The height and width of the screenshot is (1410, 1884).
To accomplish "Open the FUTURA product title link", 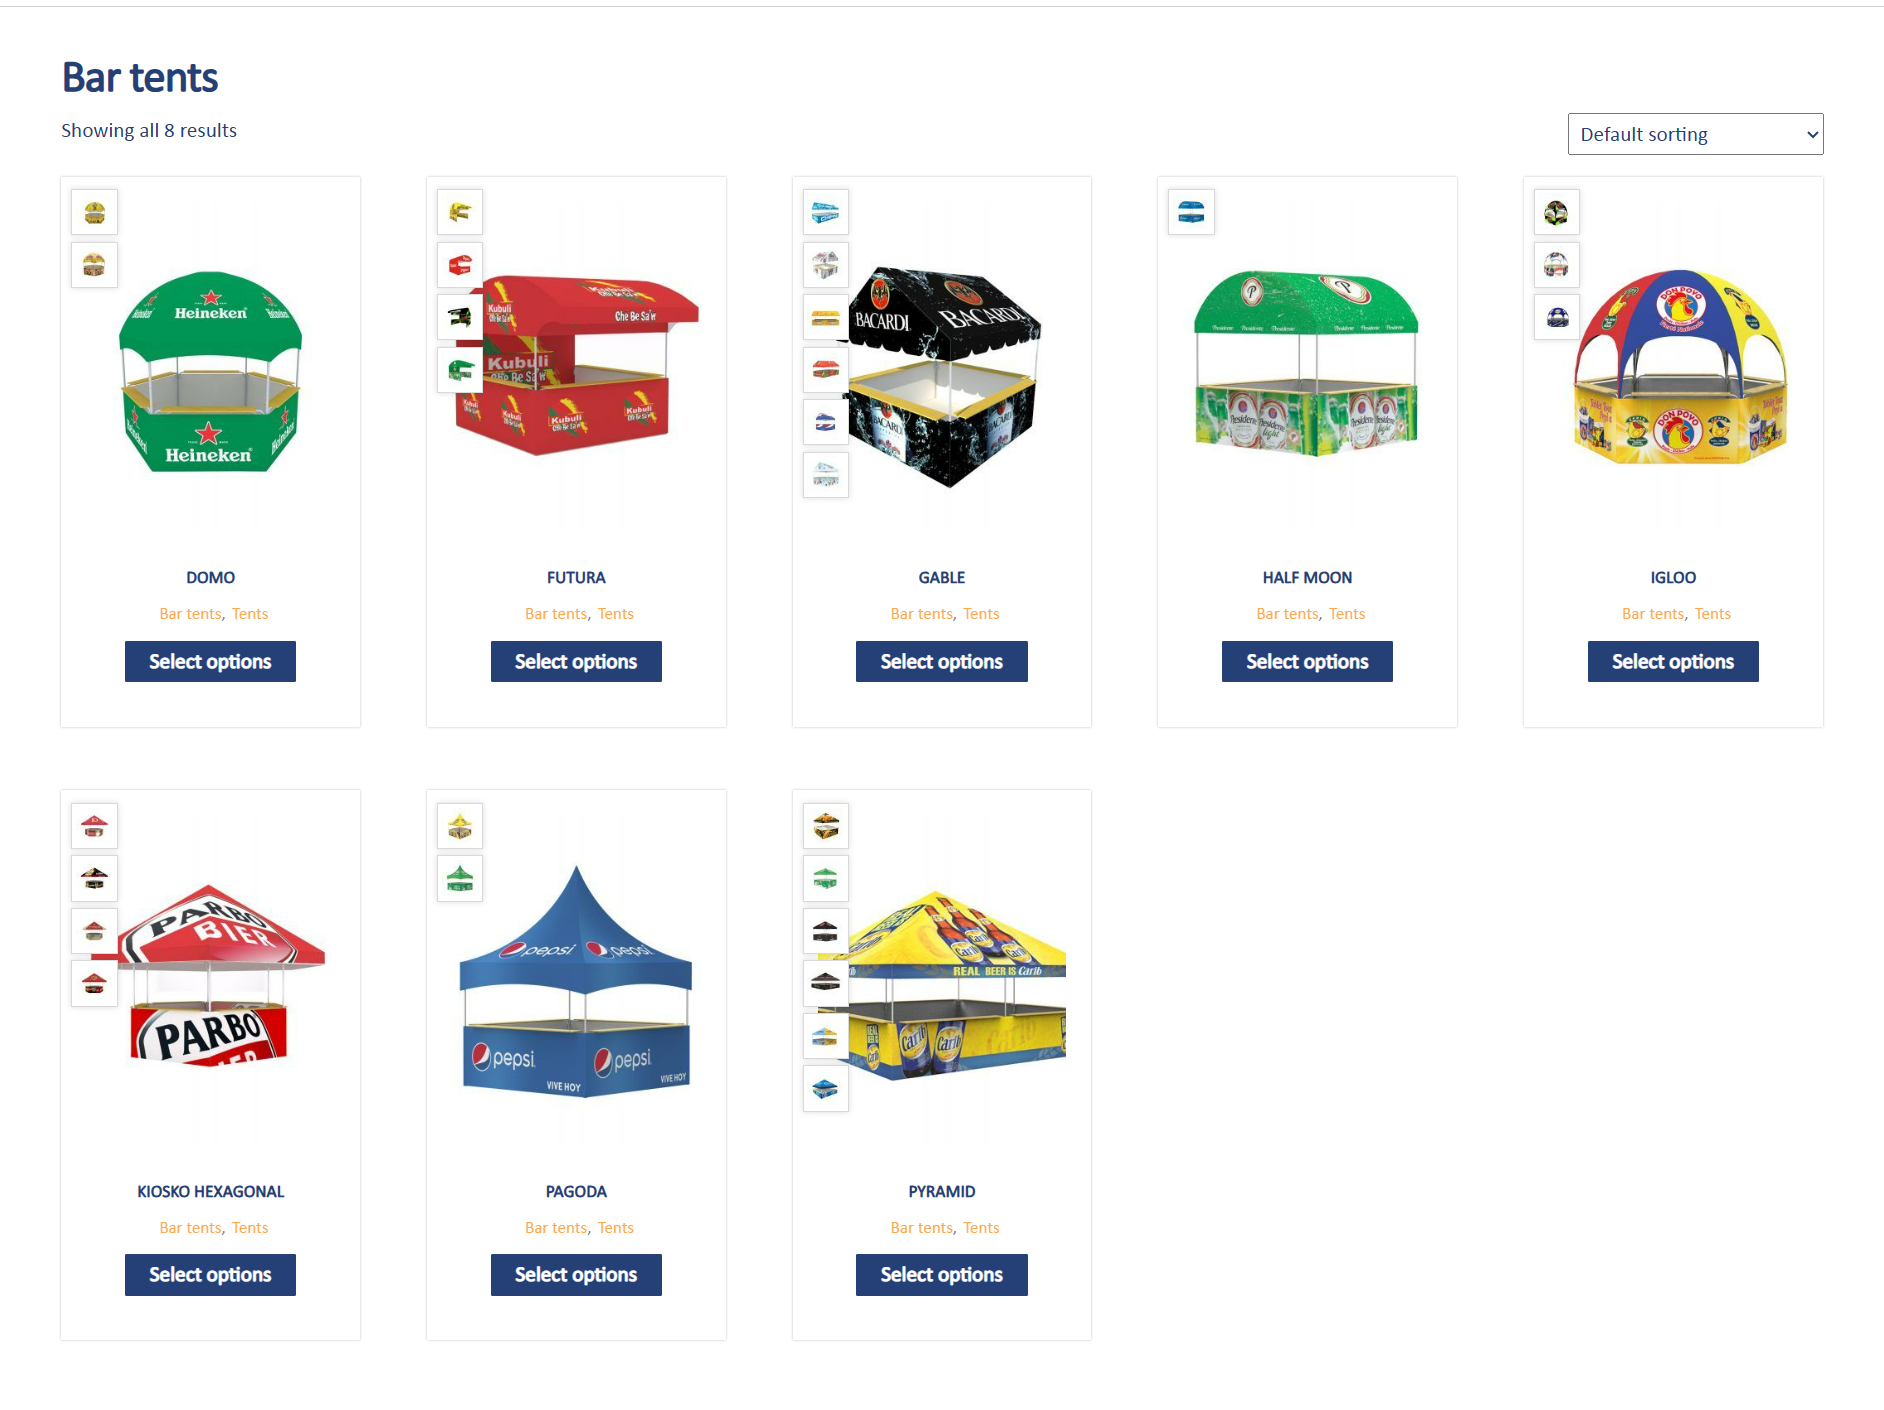I will tap(576, 578).
